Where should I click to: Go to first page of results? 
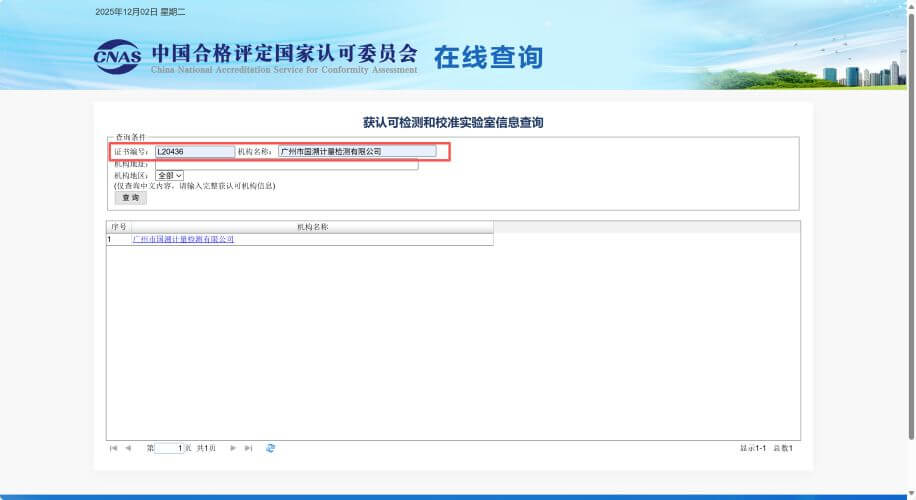(113, 448)
